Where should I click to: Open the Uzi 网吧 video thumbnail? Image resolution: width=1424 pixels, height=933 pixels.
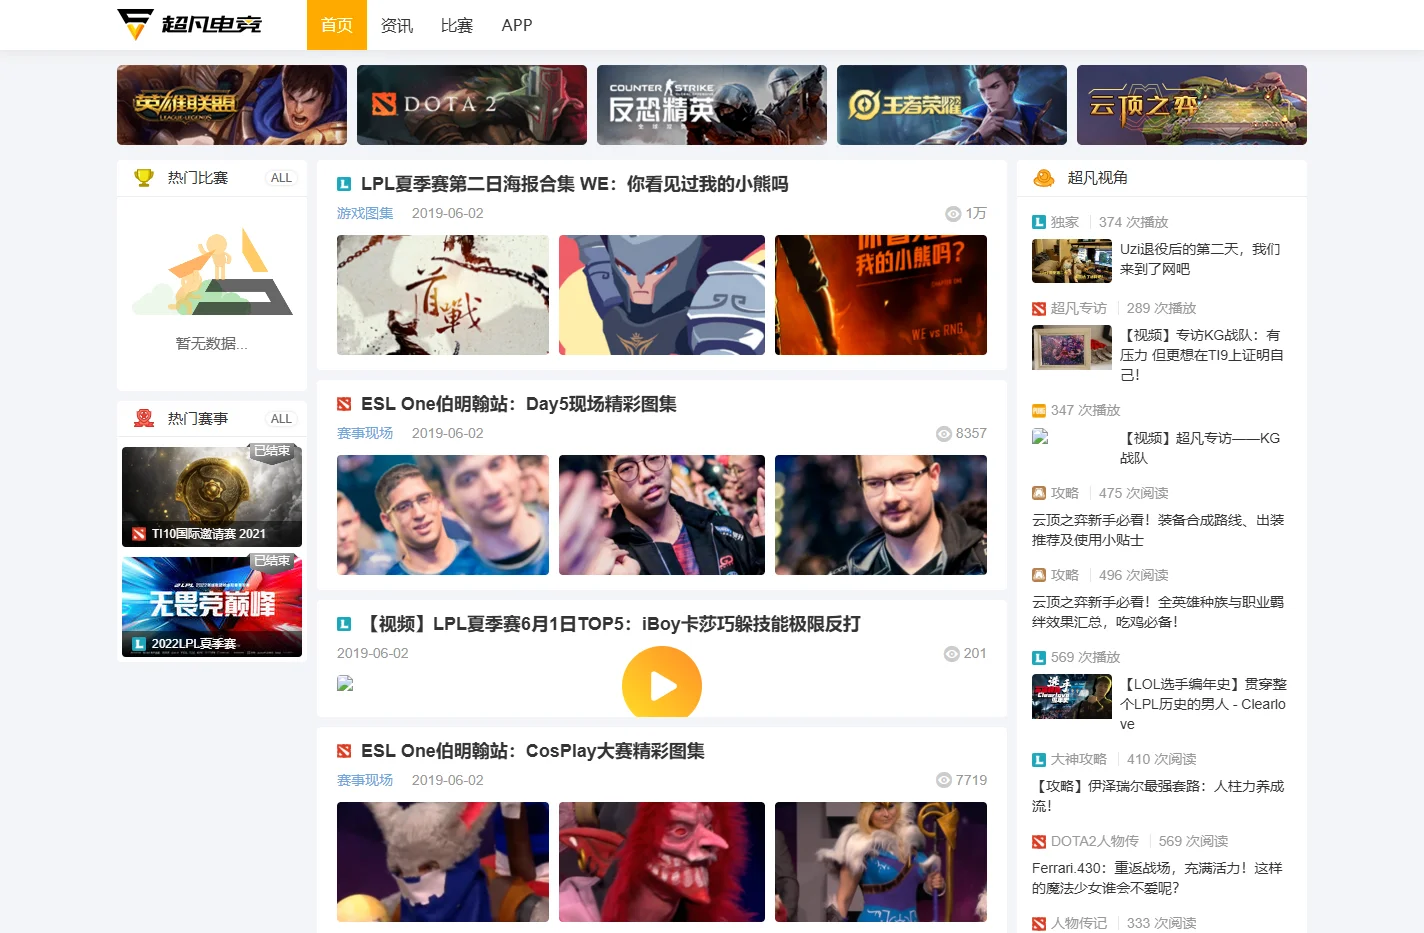1072,262
